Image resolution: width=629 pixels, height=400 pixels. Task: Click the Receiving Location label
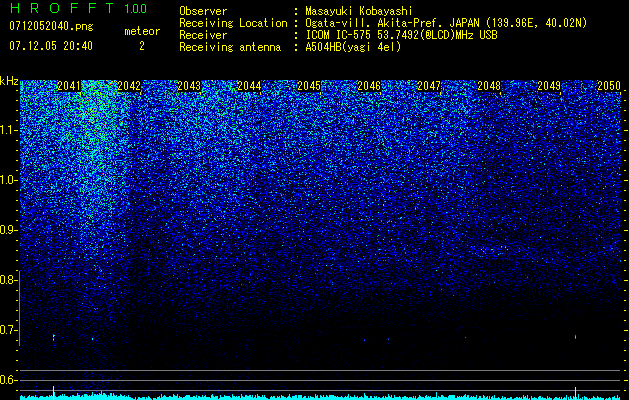pyautogui.click(x=233, y=23)
